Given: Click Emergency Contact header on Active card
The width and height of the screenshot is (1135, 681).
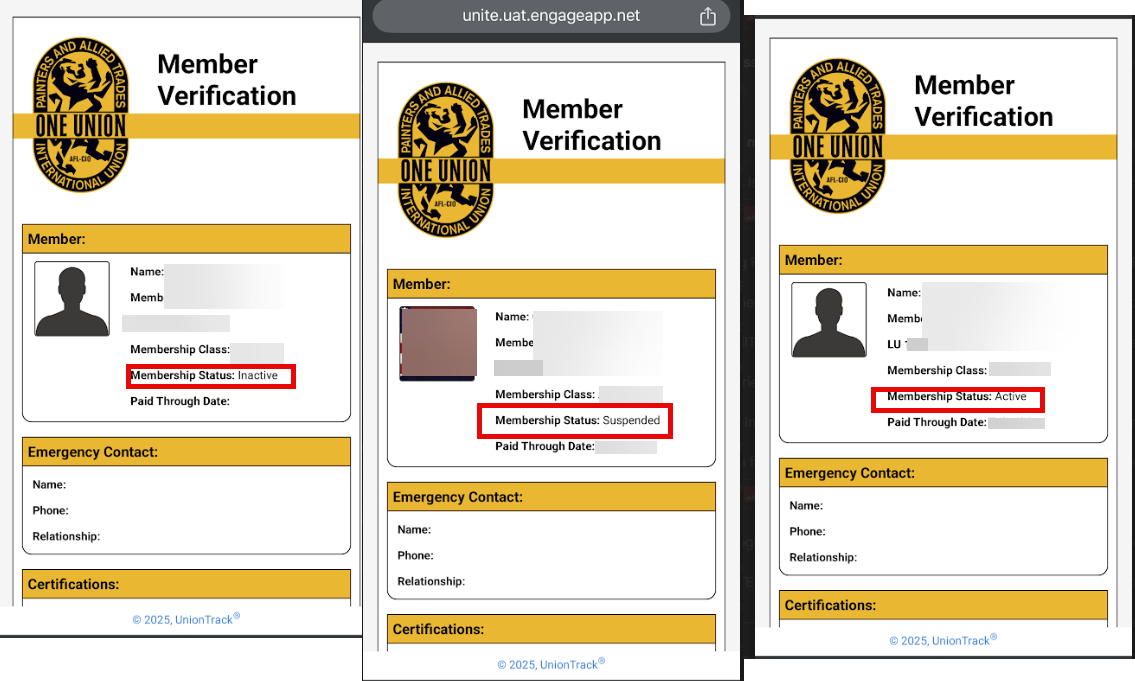Looking at the screenshot, I should pyautogui.click(x=943, y=473).
